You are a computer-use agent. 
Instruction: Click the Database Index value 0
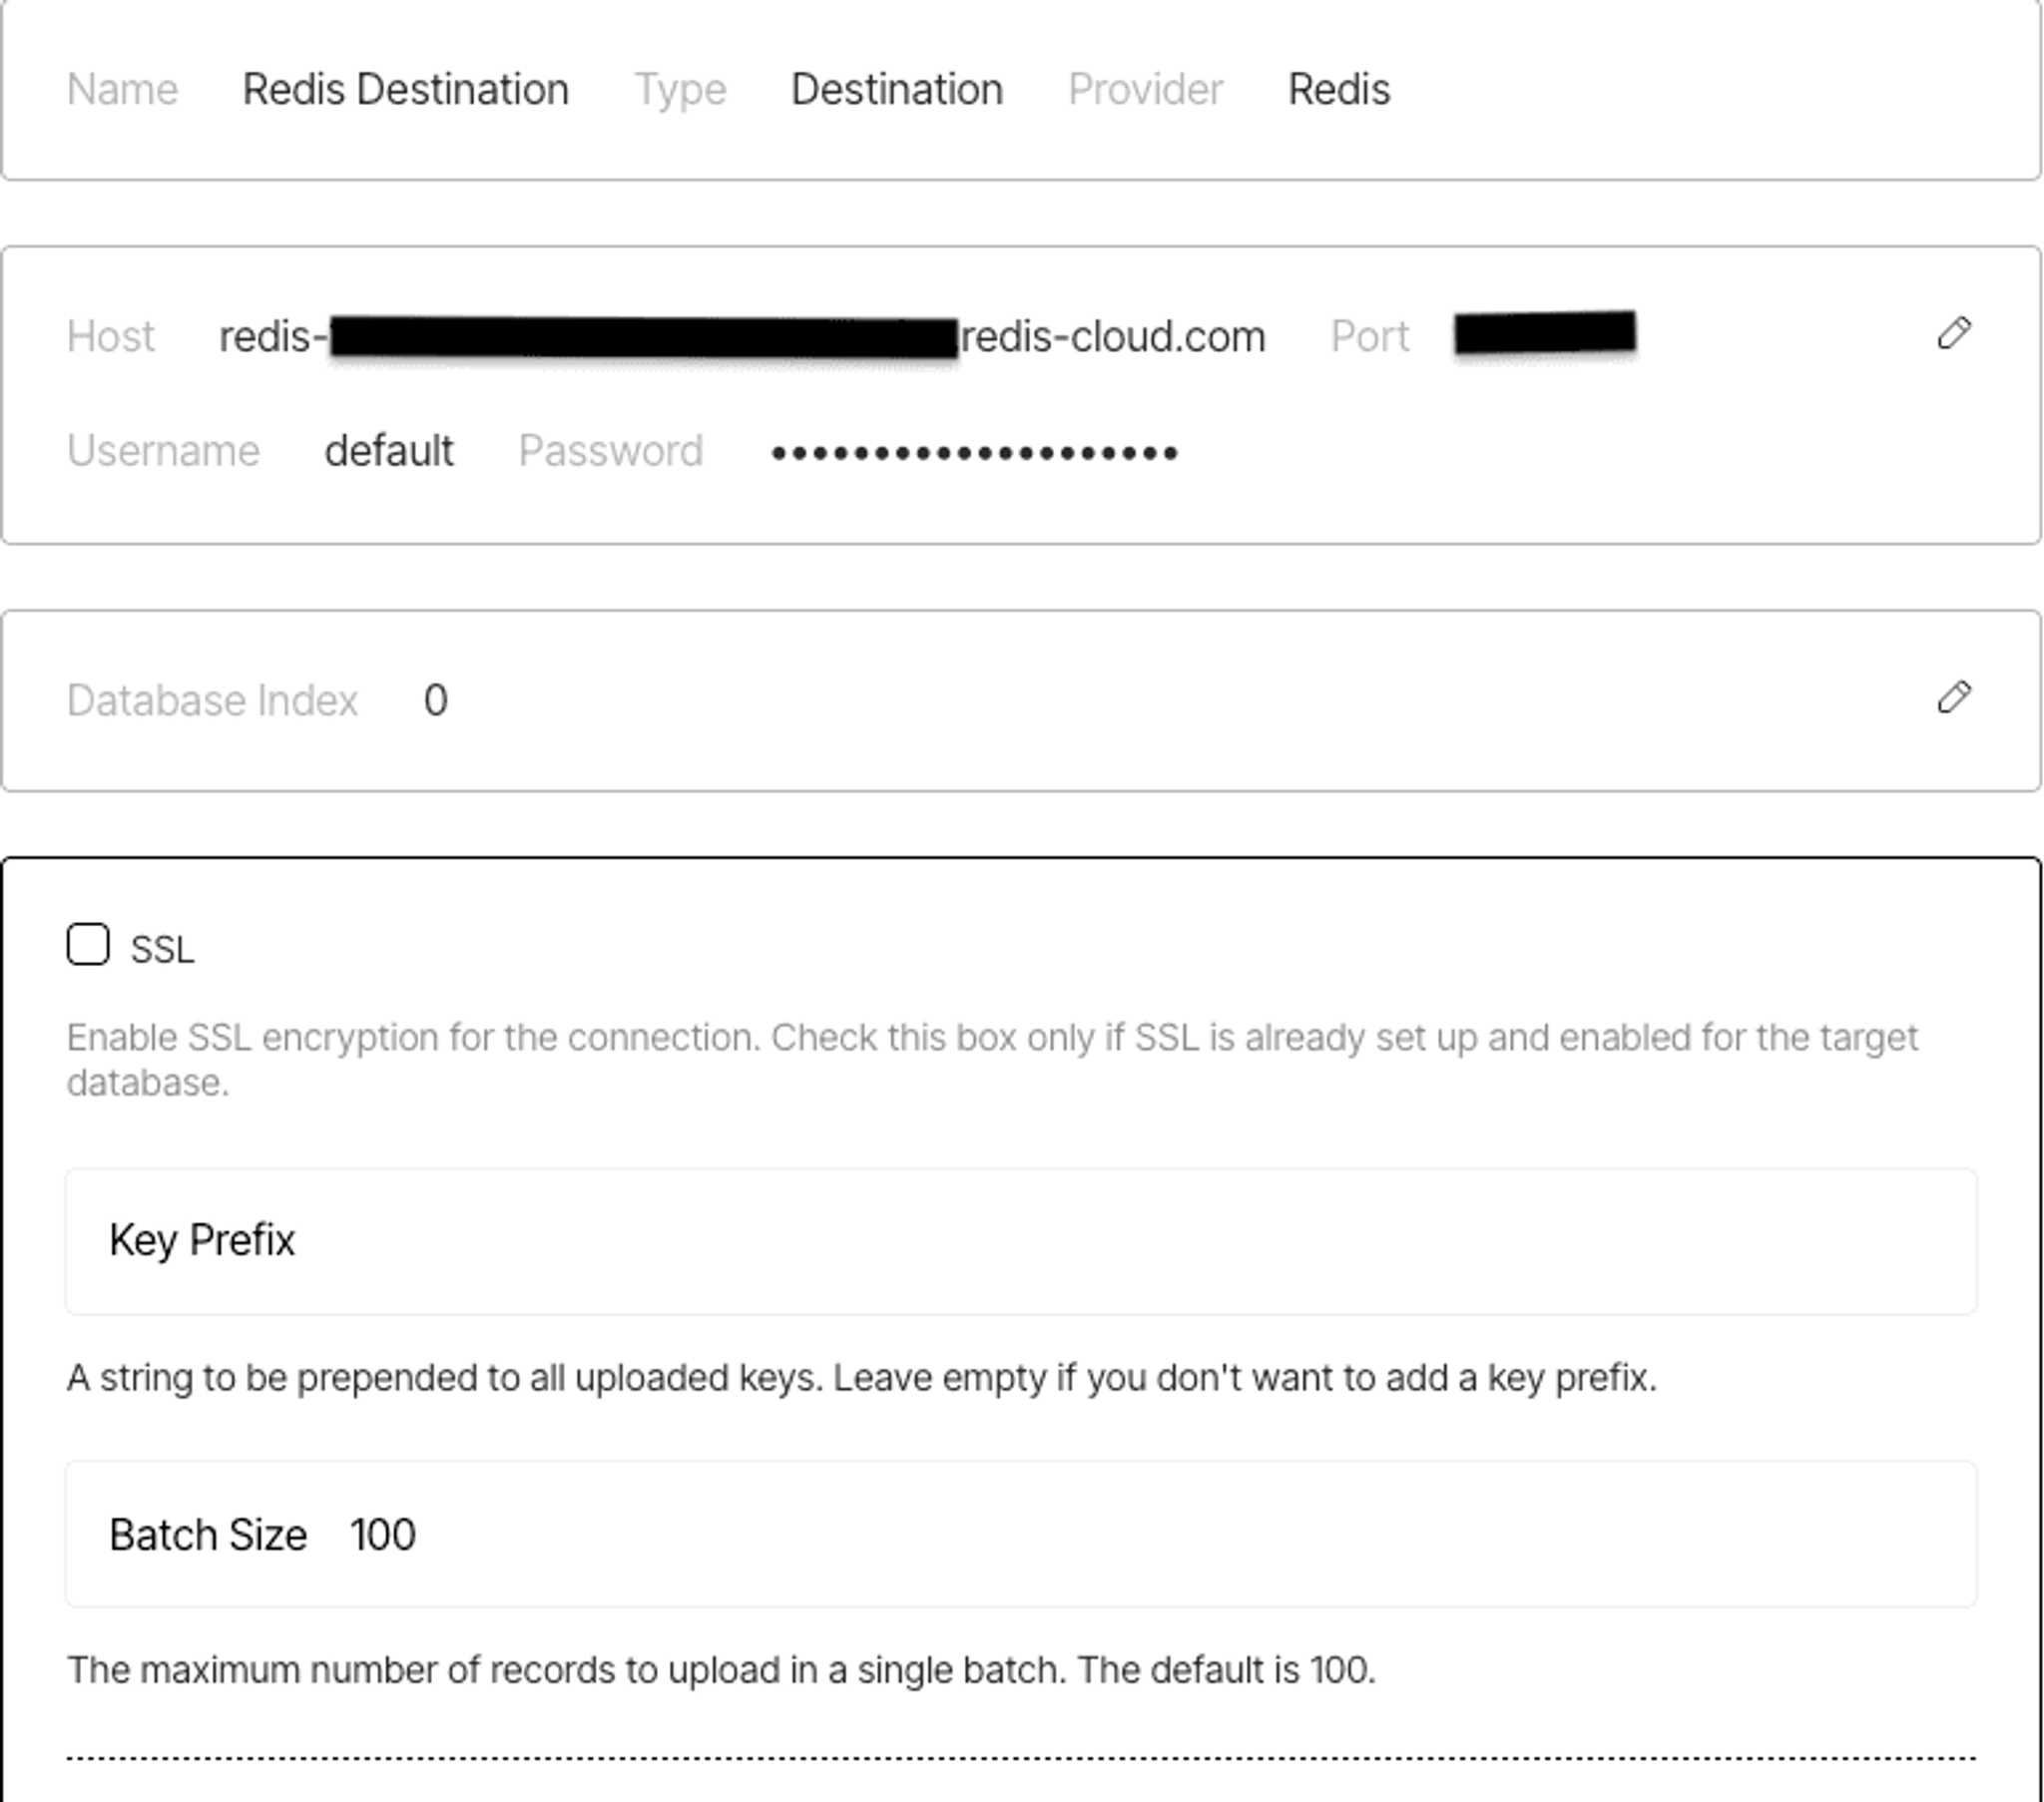click(x=435, y=700)
